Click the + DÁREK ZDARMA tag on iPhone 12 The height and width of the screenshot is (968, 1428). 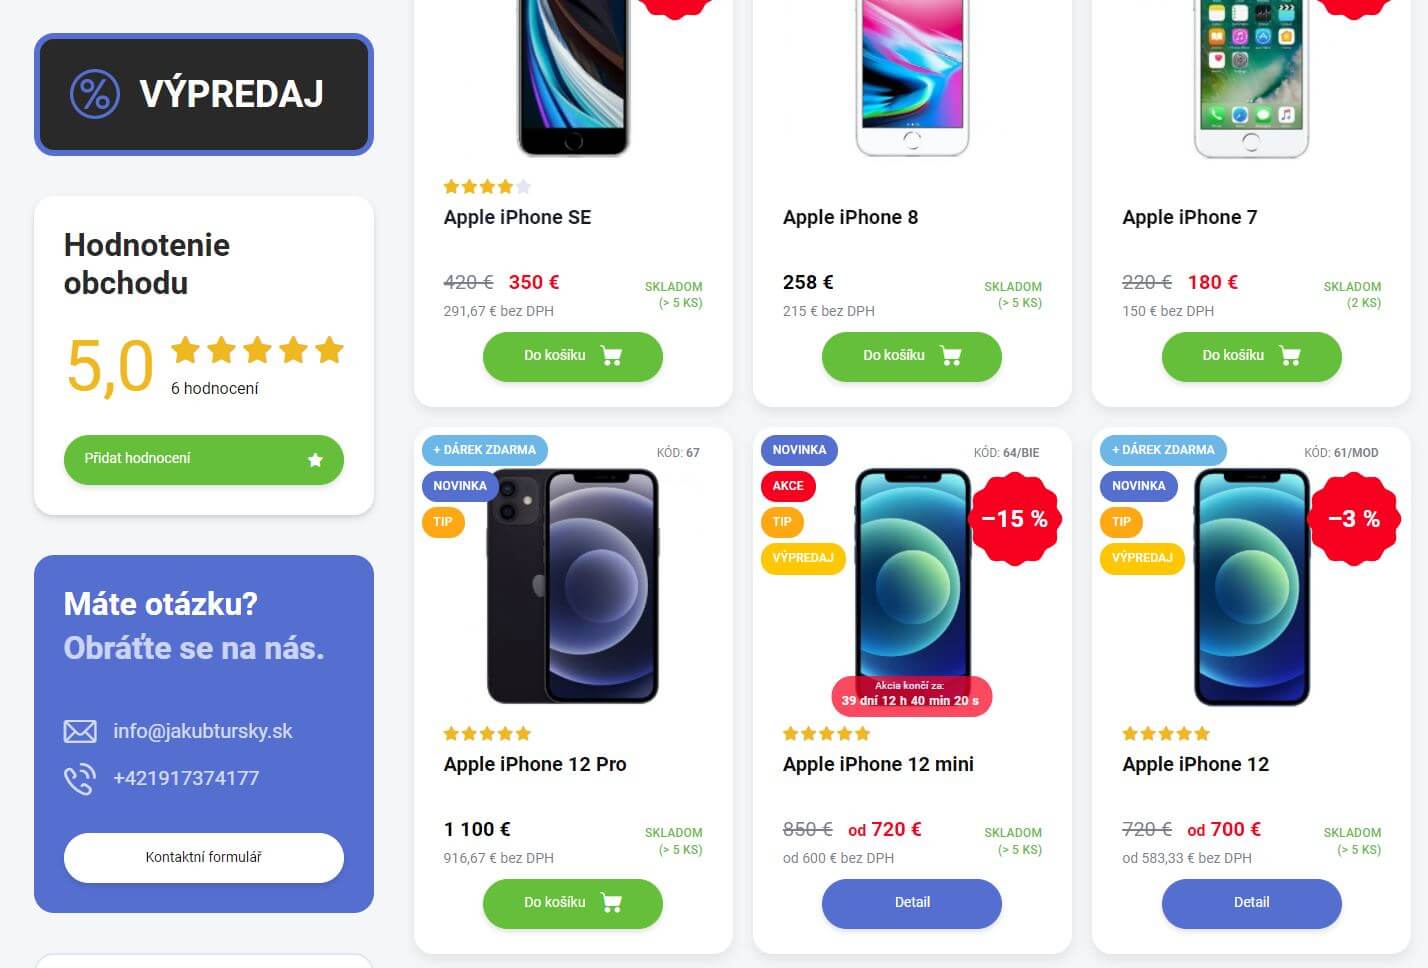click(x=1163, y=450)
